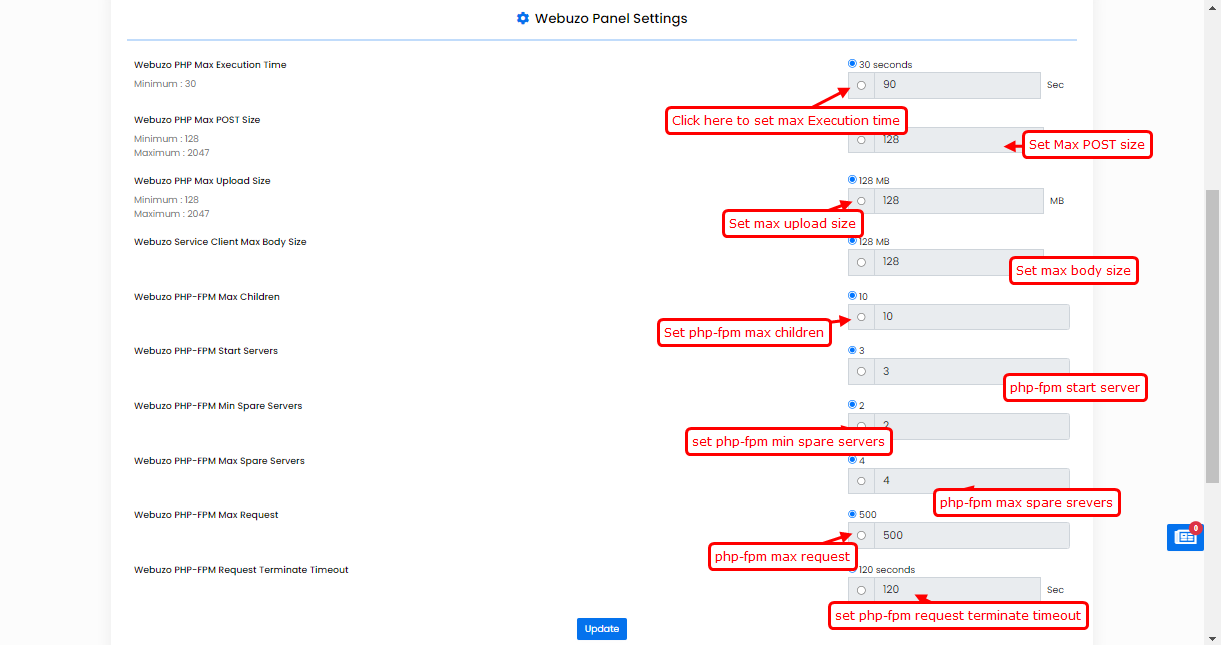
Task: Click the blue notification widget icon
Action: click(1185, 536)
